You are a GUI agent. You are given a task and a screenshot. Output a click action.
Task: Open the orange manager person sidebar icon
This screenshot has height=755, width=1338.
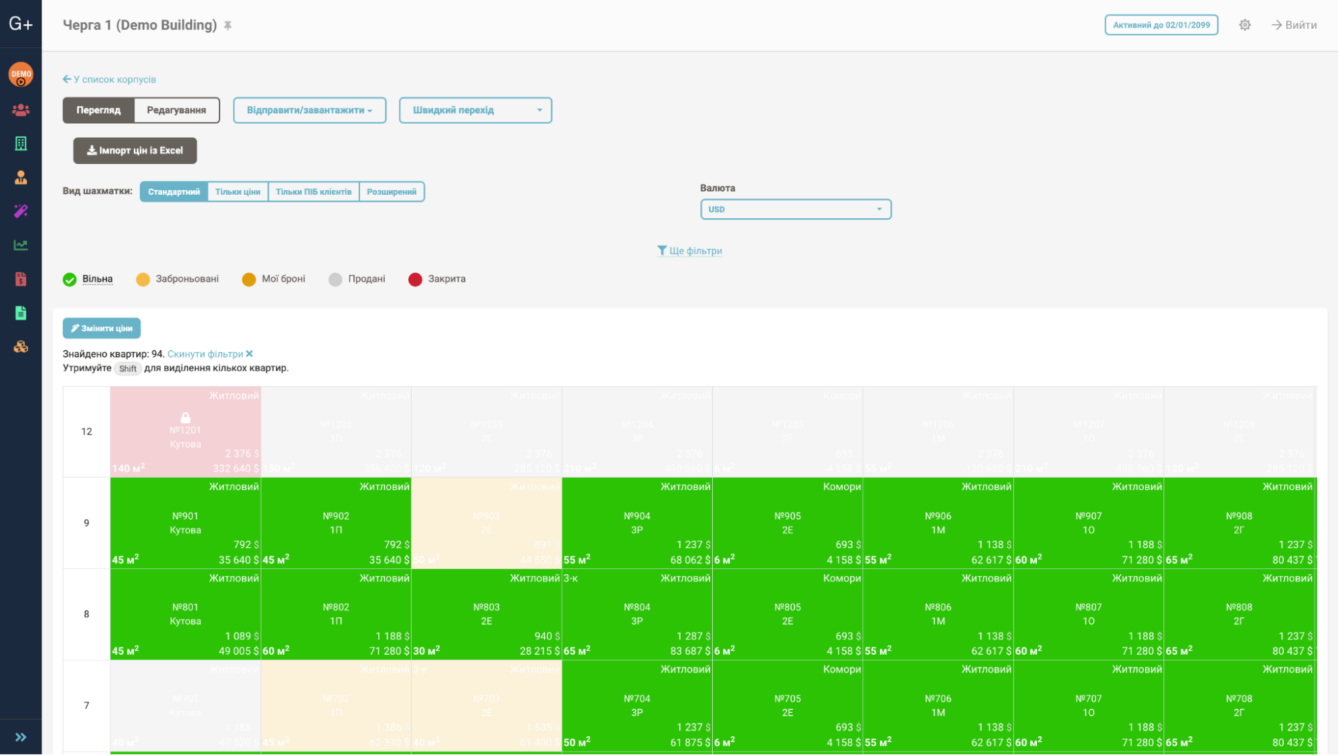[x=21, y=178]
